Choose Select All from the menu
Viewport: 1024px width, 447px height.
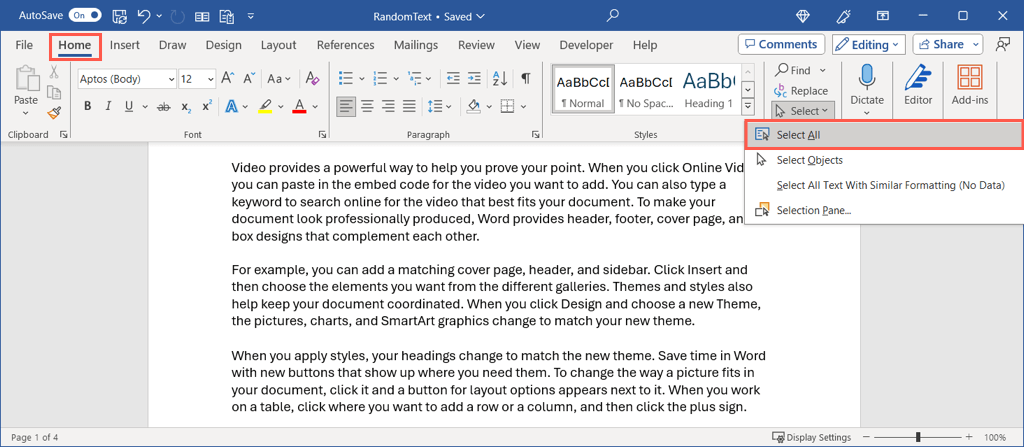884,135
